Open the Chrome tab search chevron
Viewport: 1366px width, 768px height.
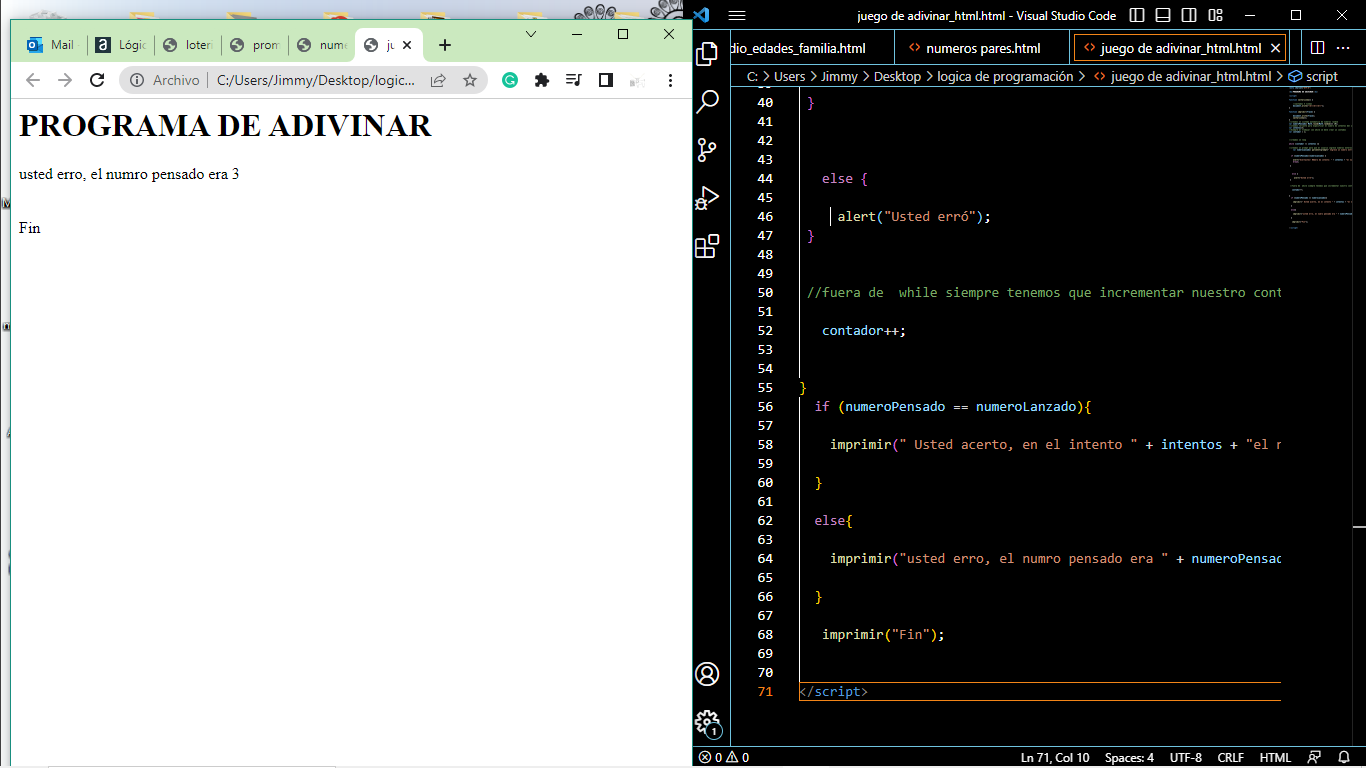pyautogui.click(x=531, y=34)
